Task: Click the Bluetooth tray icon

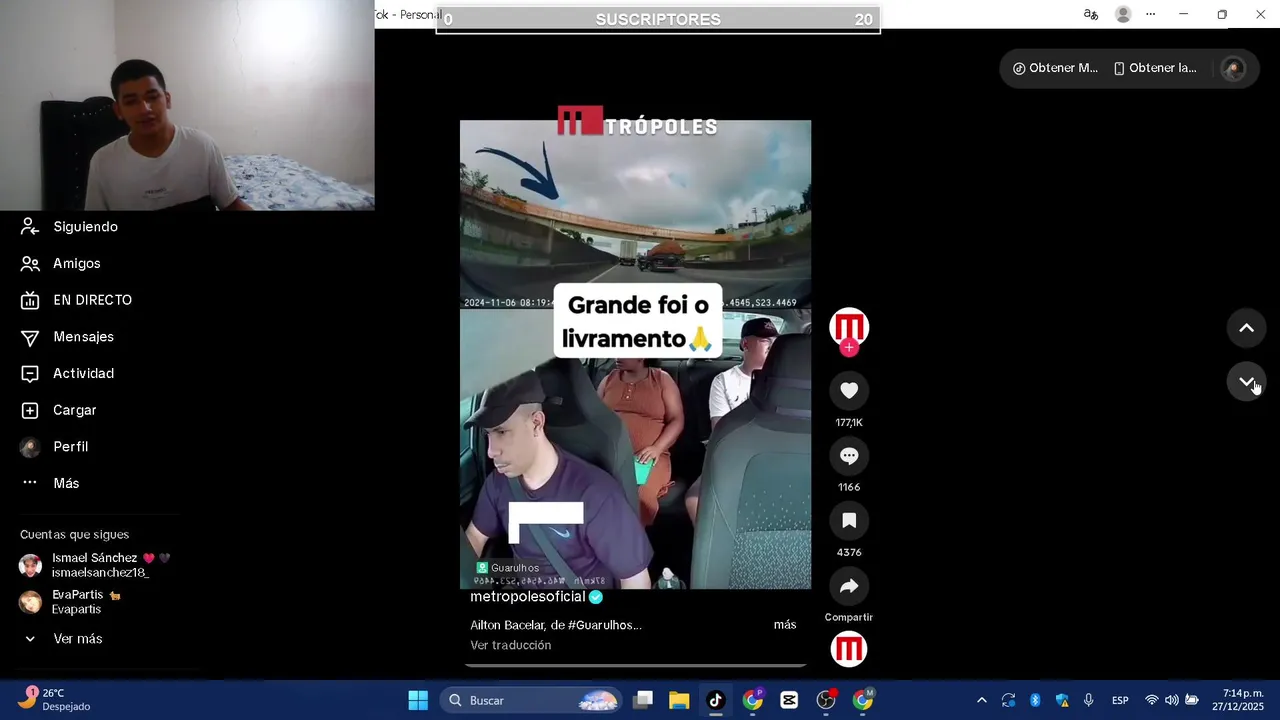Action: [1035, 700]
